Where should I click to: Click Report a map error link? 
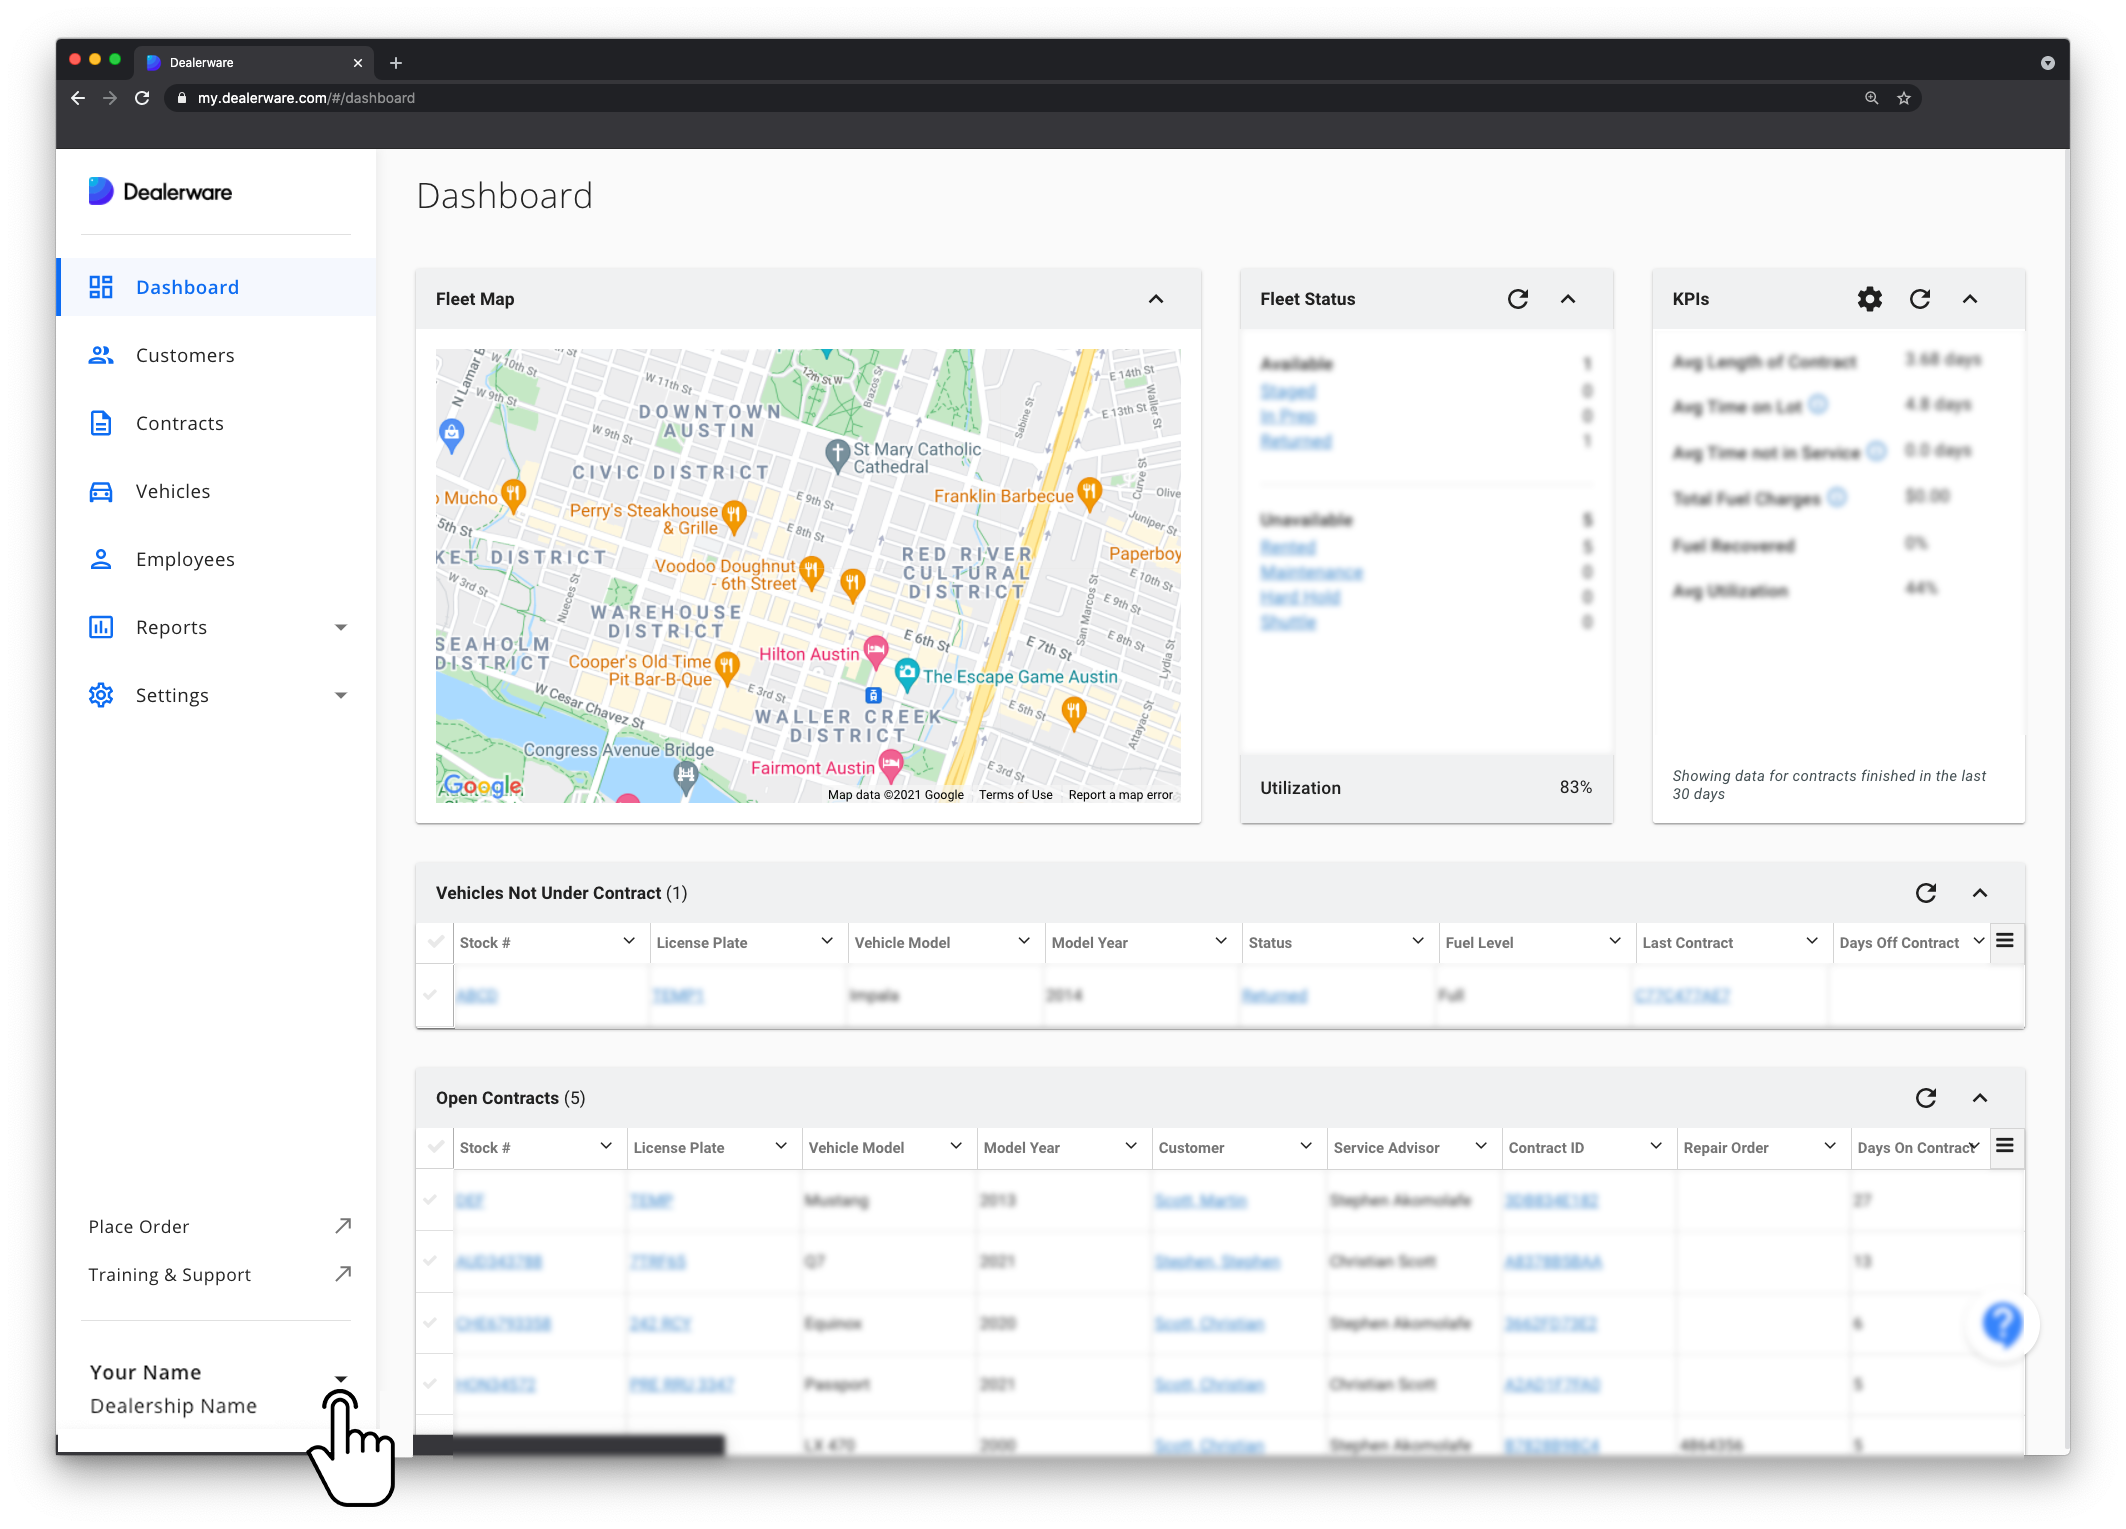[1120, 795]
